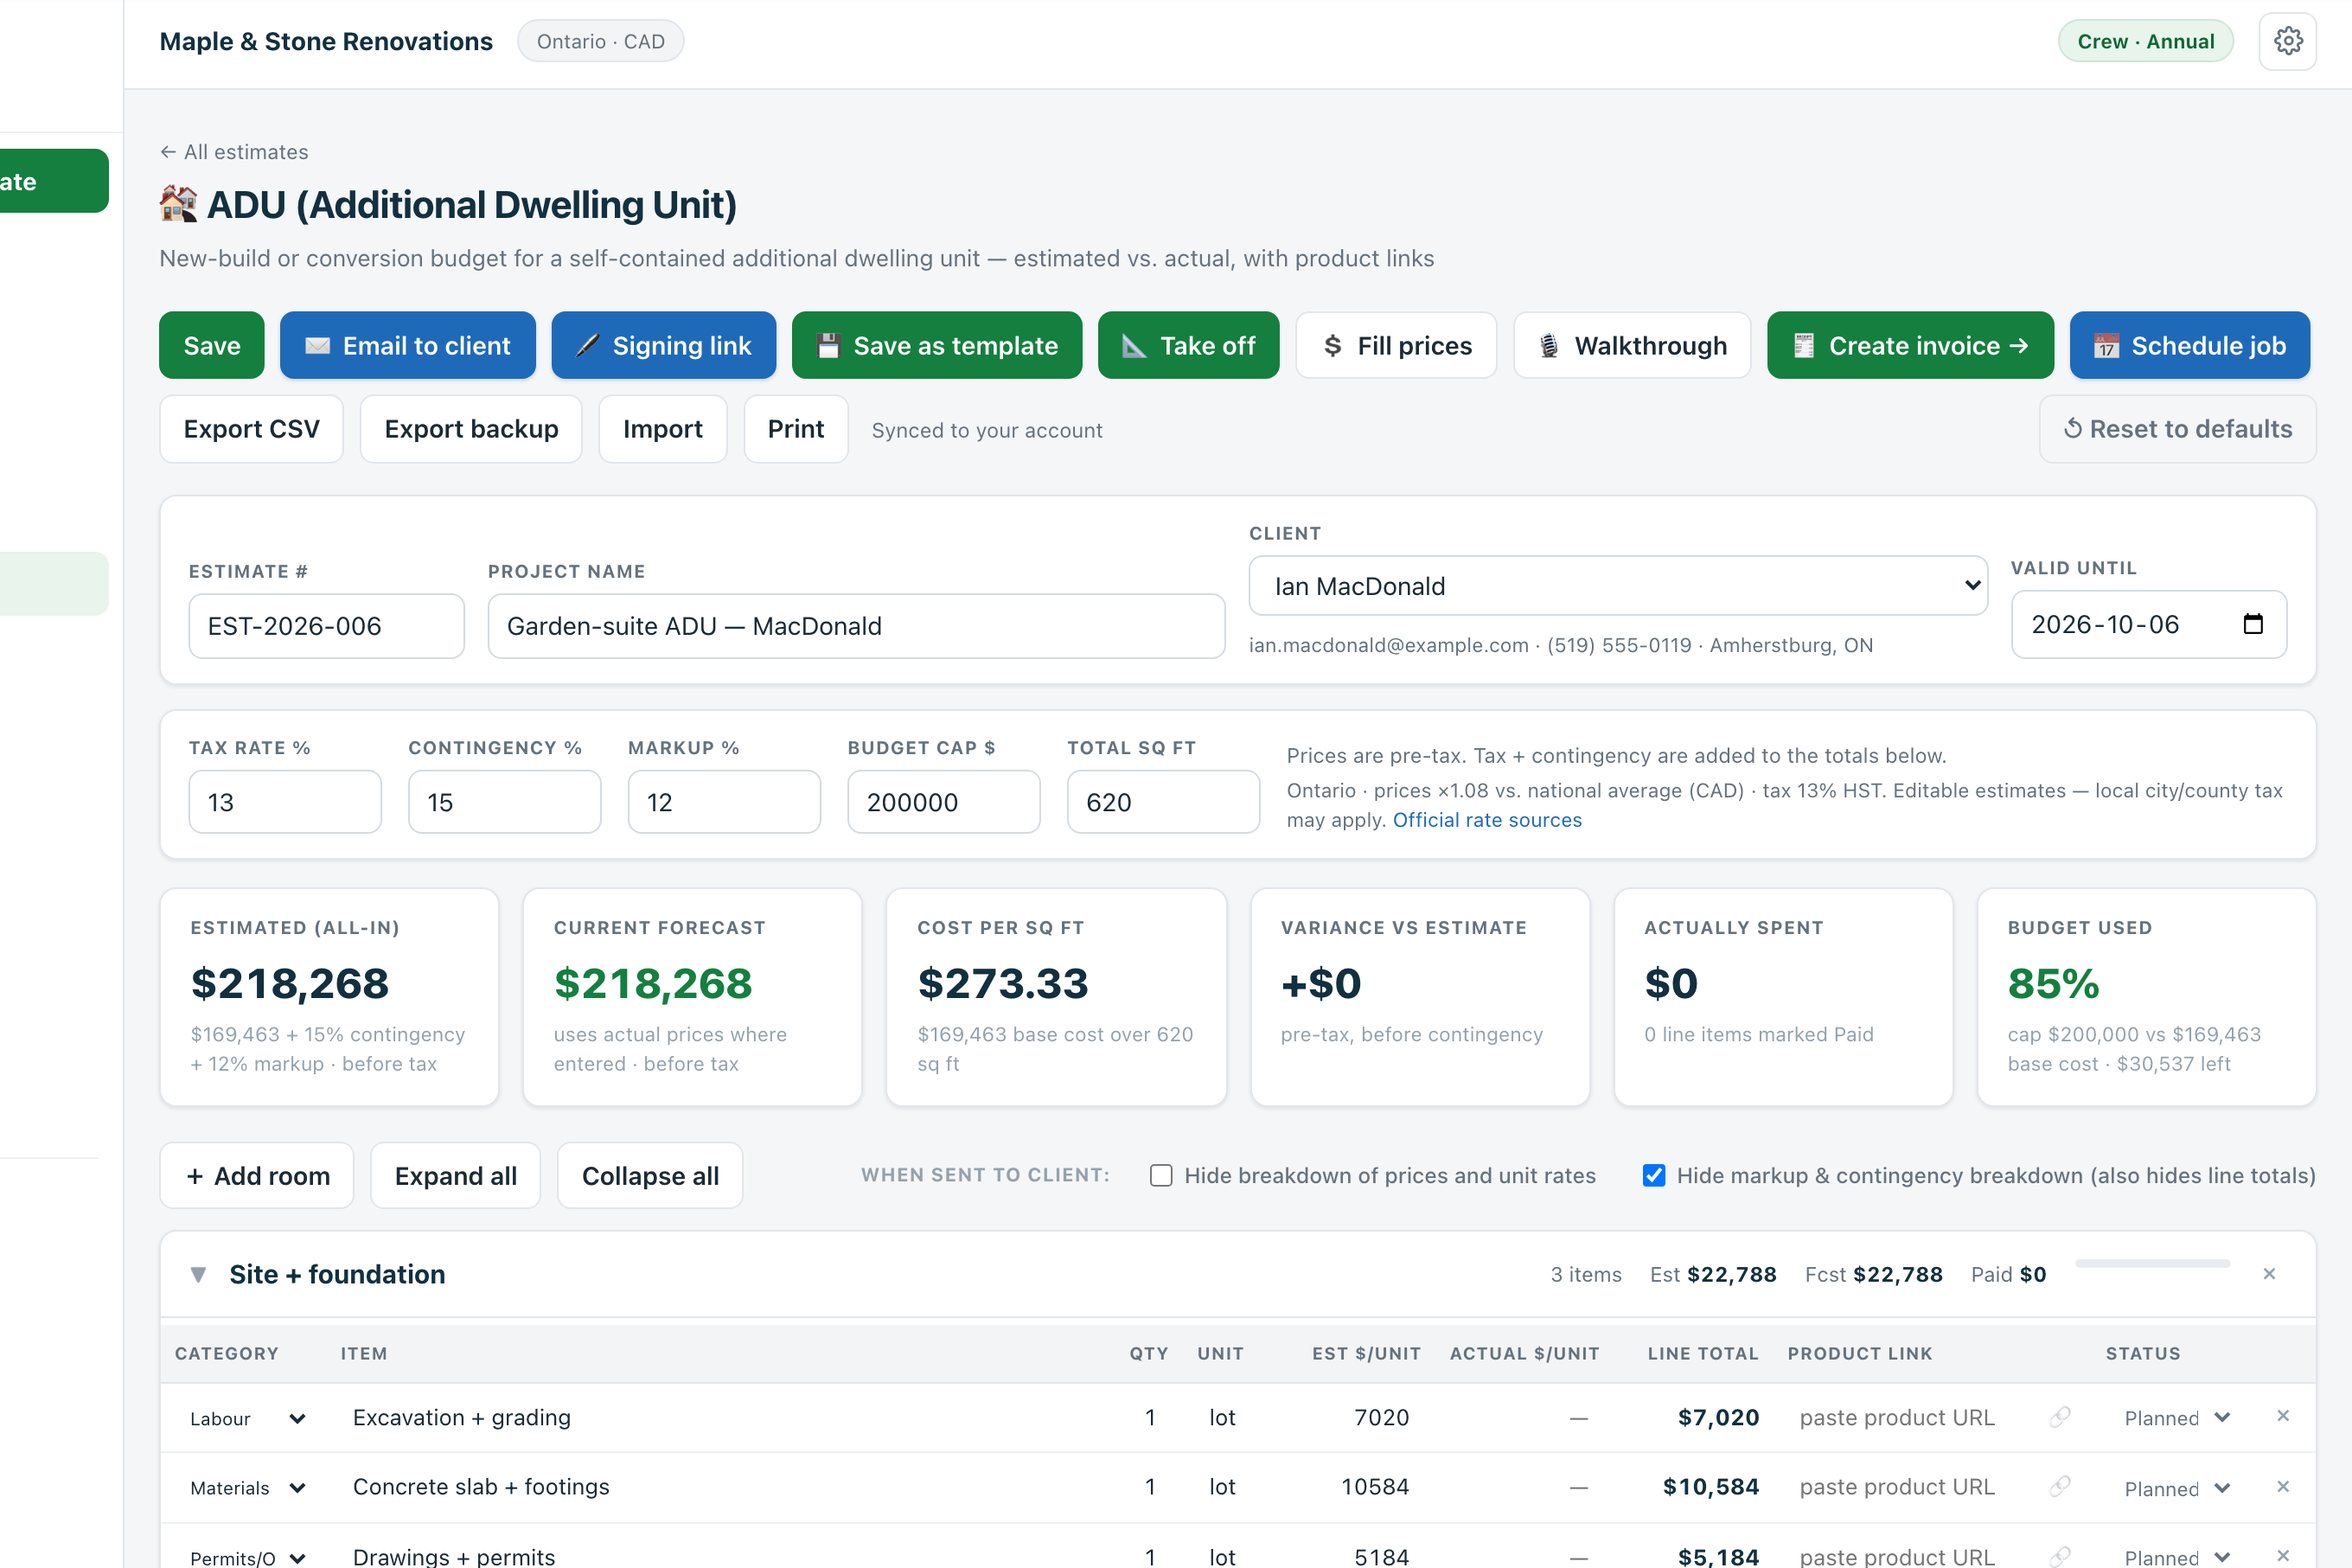The height and width of the screenshot is (1568, 2352).
Task: Click Create invoice
Action: pos(1910,345)
